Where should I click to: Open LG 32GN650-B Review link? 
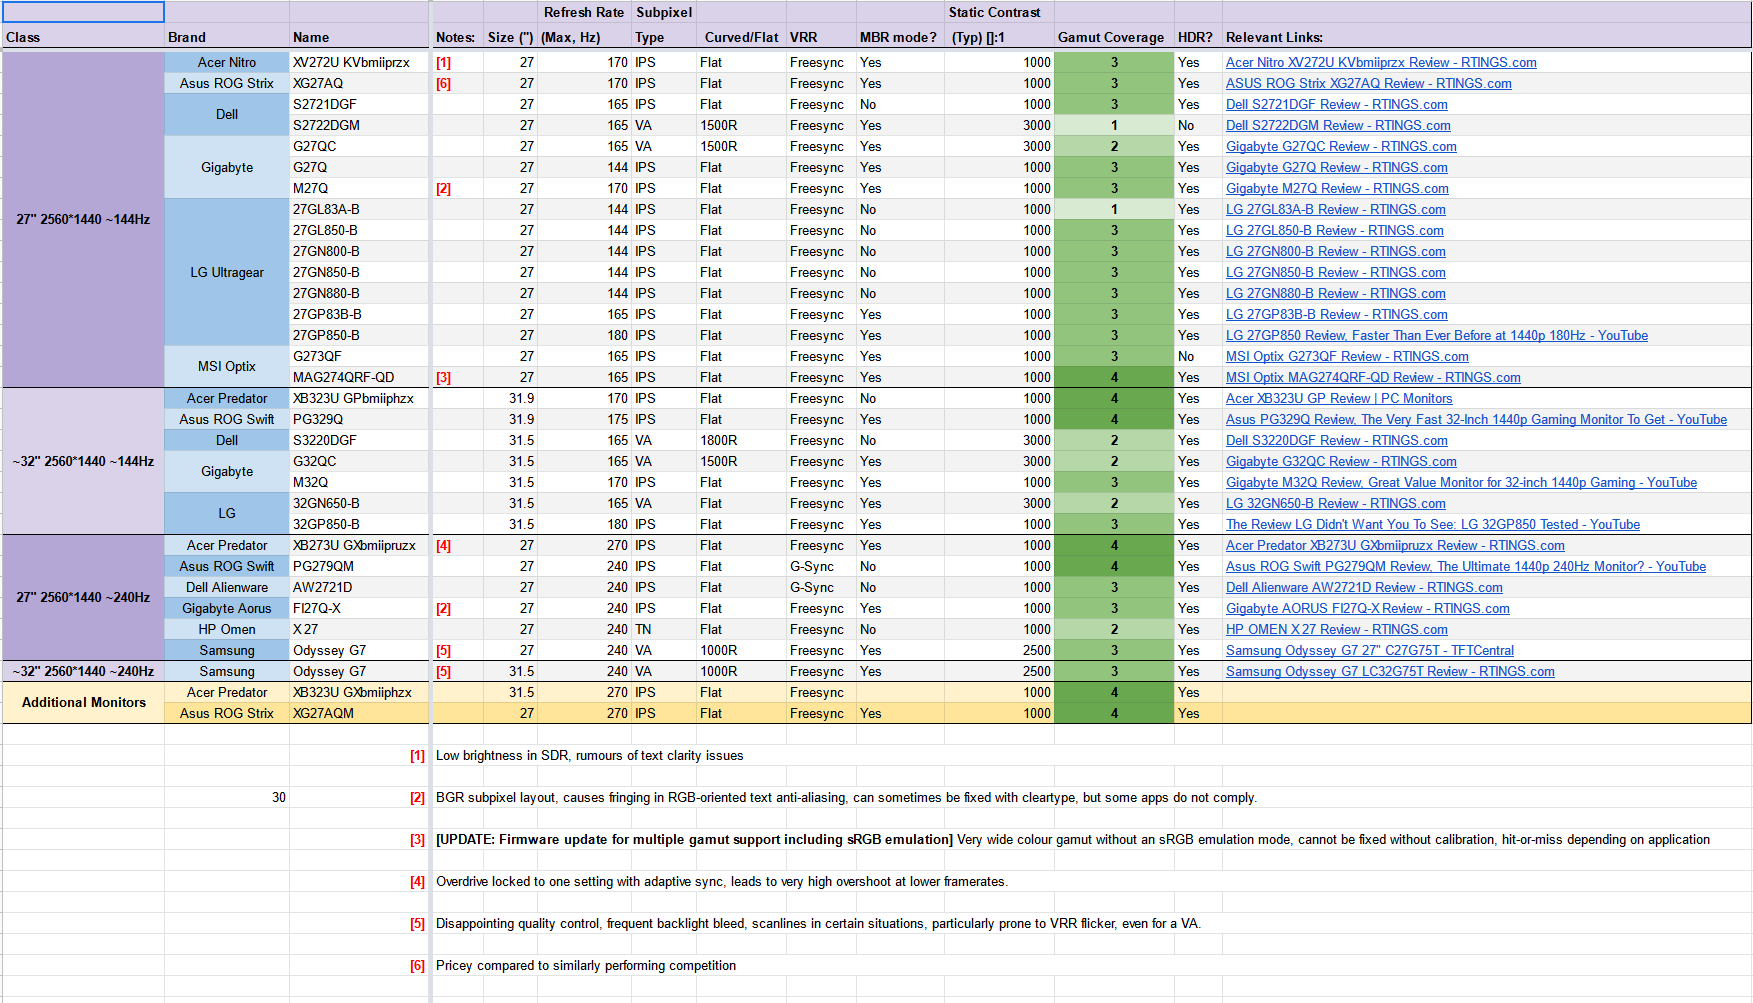(1335, 503)
